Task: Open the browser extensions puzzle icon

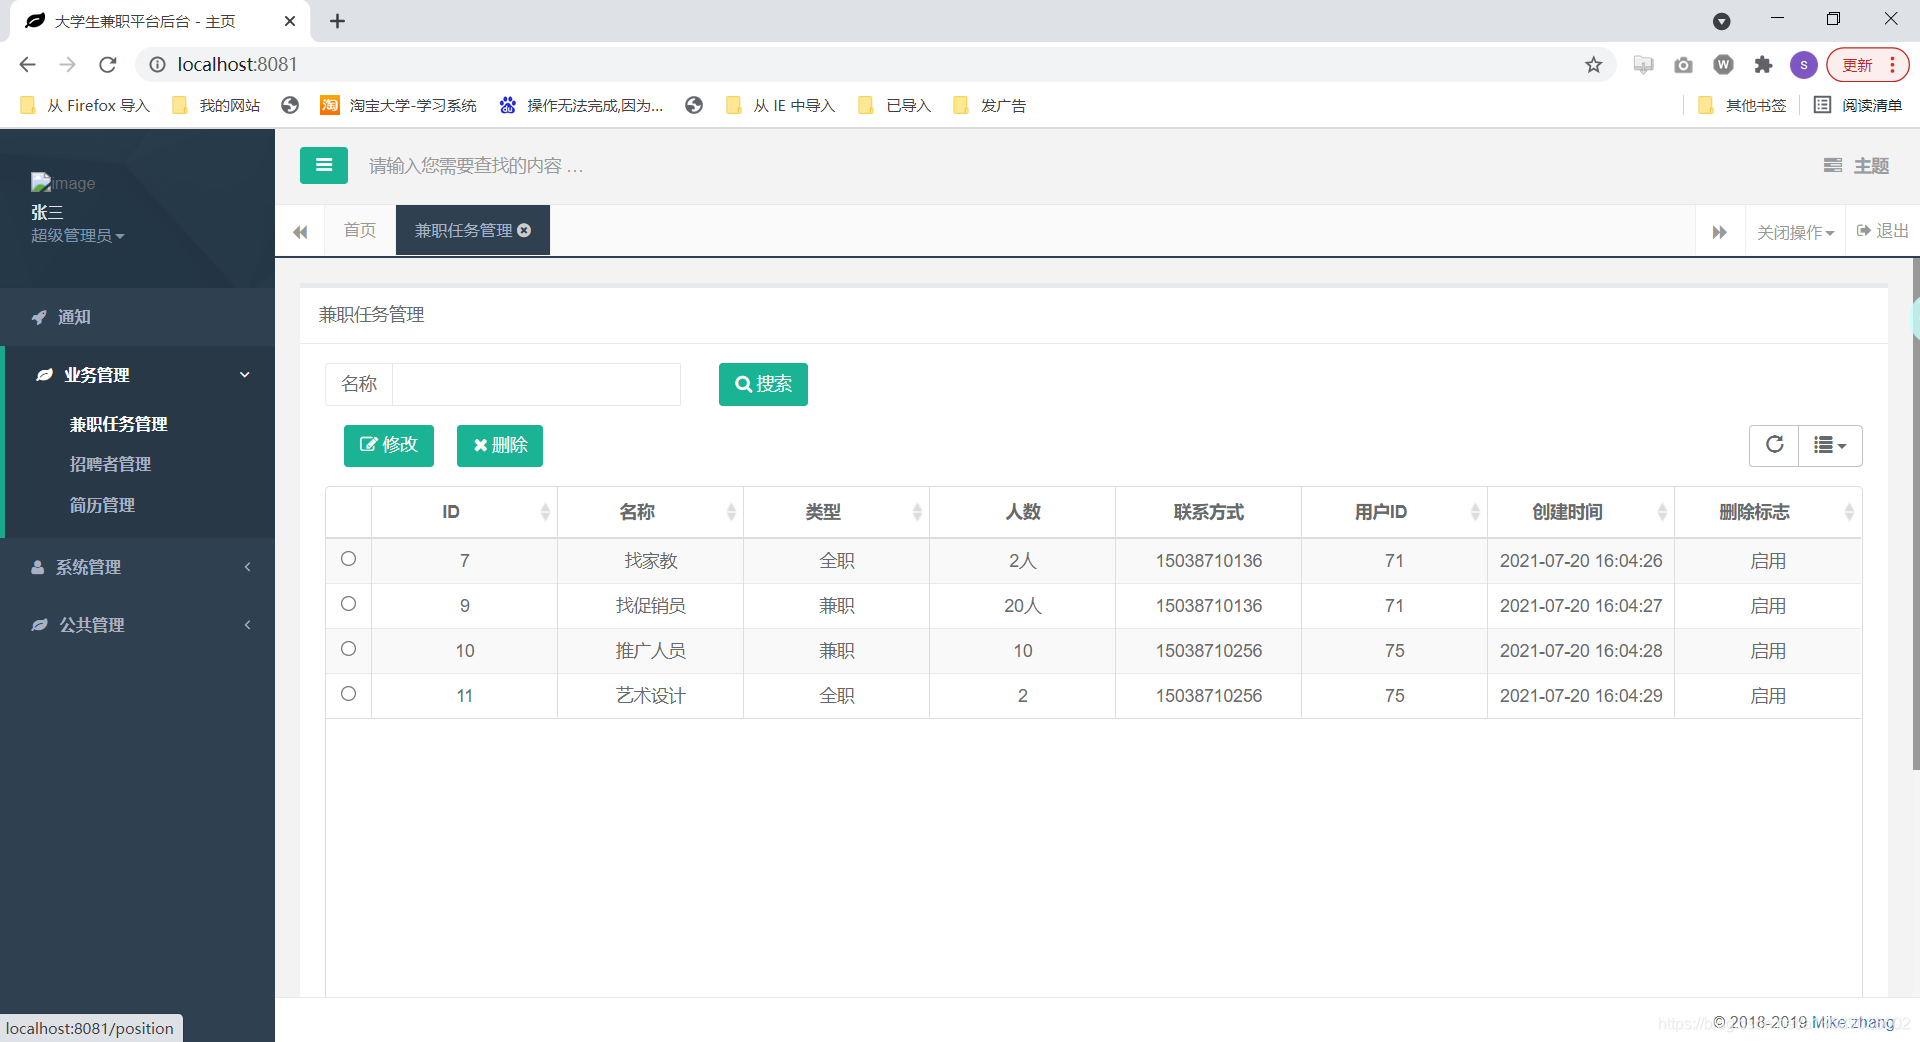Action: point(1763,65)
